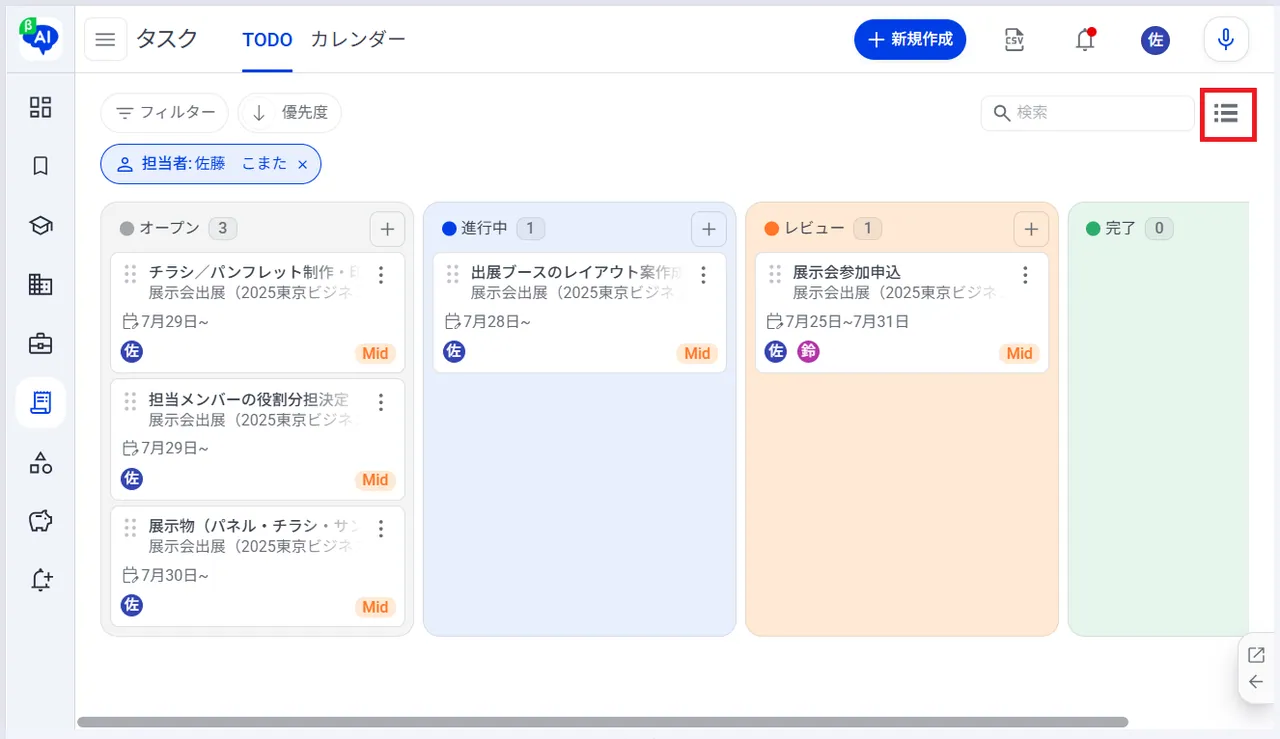Screen dimensions: 1280x739
Task: Open more options for 展示会参加申込 card
Action: [x=1025, y=275]
